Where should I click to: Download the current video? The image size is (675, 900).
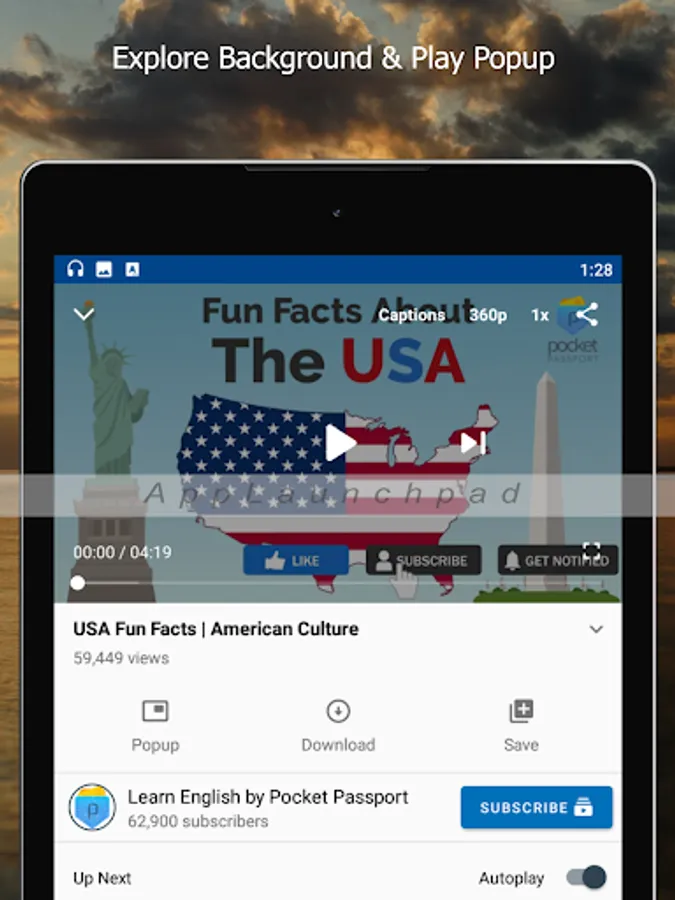pos(338,726)
